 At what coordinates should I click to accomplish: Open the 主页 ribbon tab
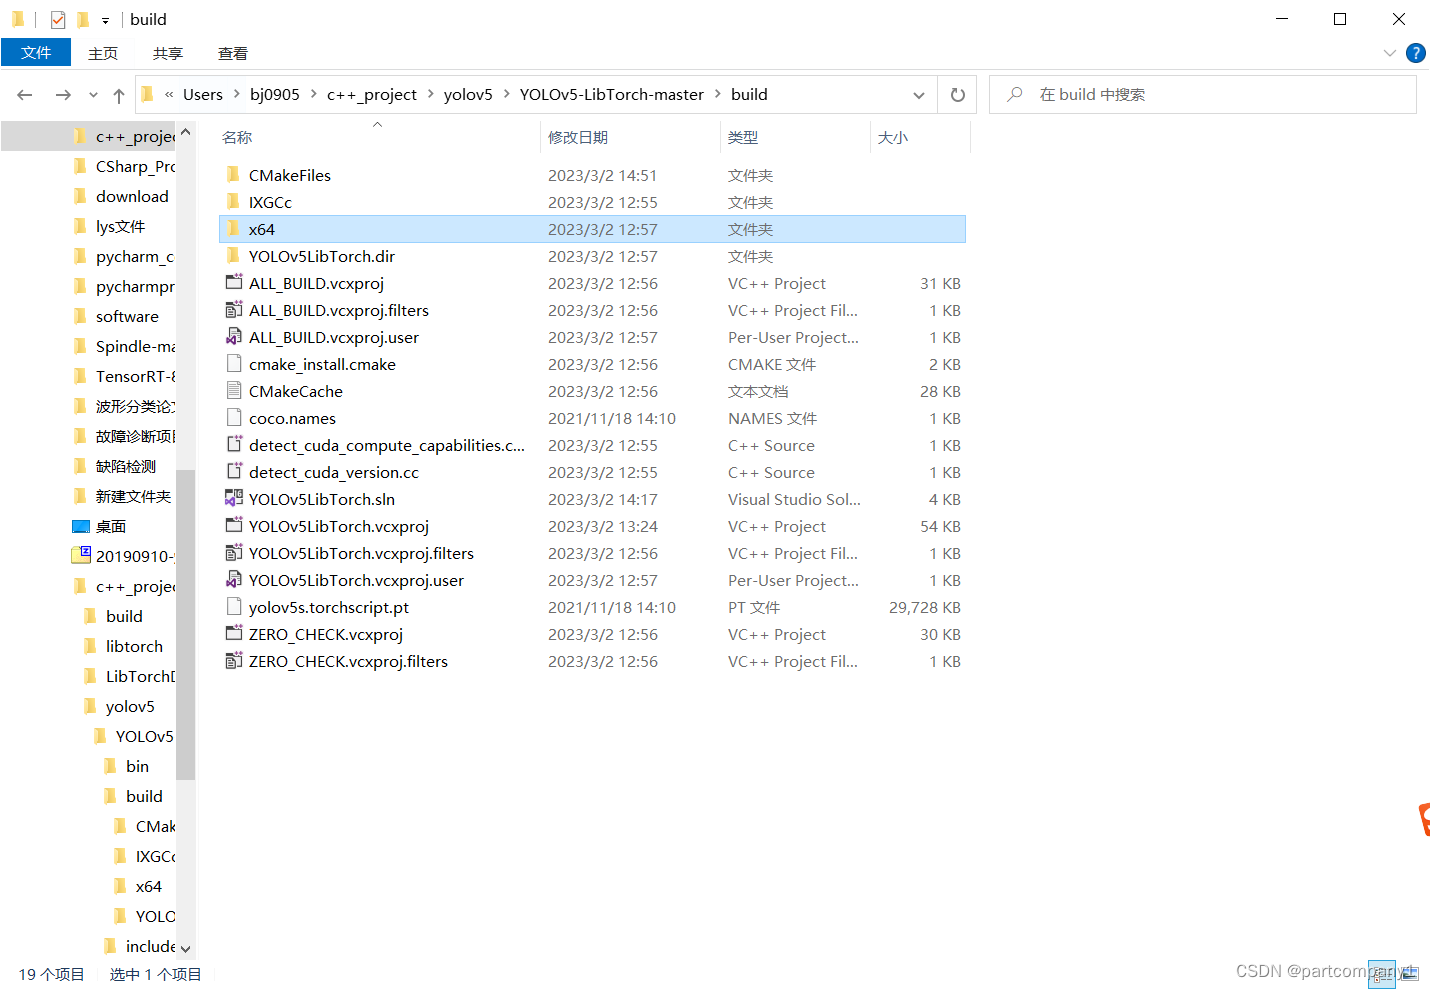[103, 53]
